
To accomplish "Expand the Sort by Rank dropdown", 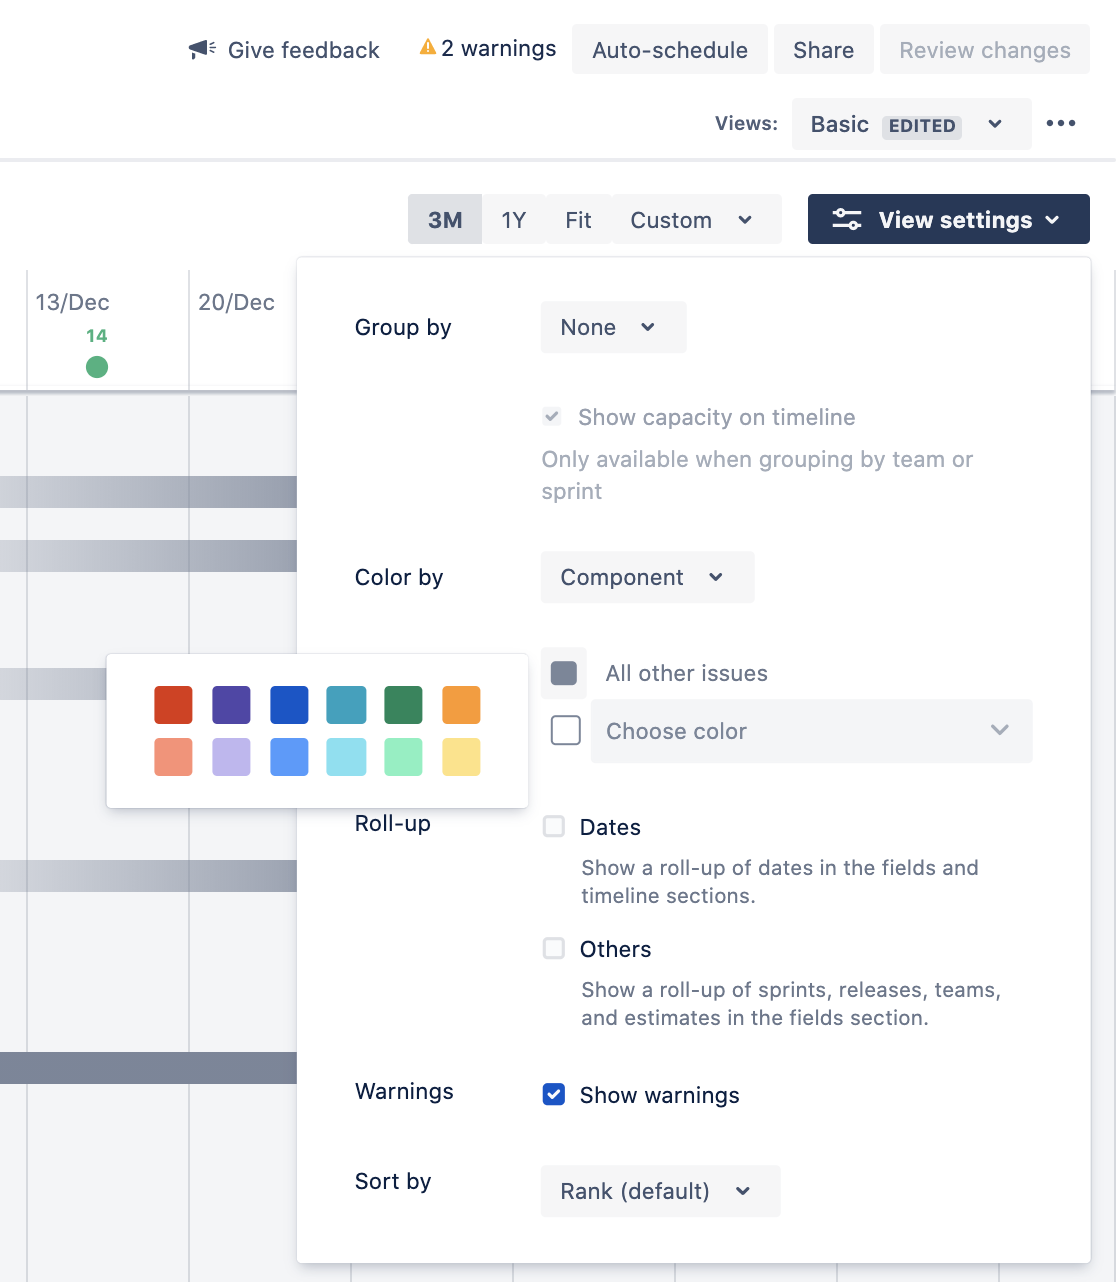I will tap(660, 1191).
